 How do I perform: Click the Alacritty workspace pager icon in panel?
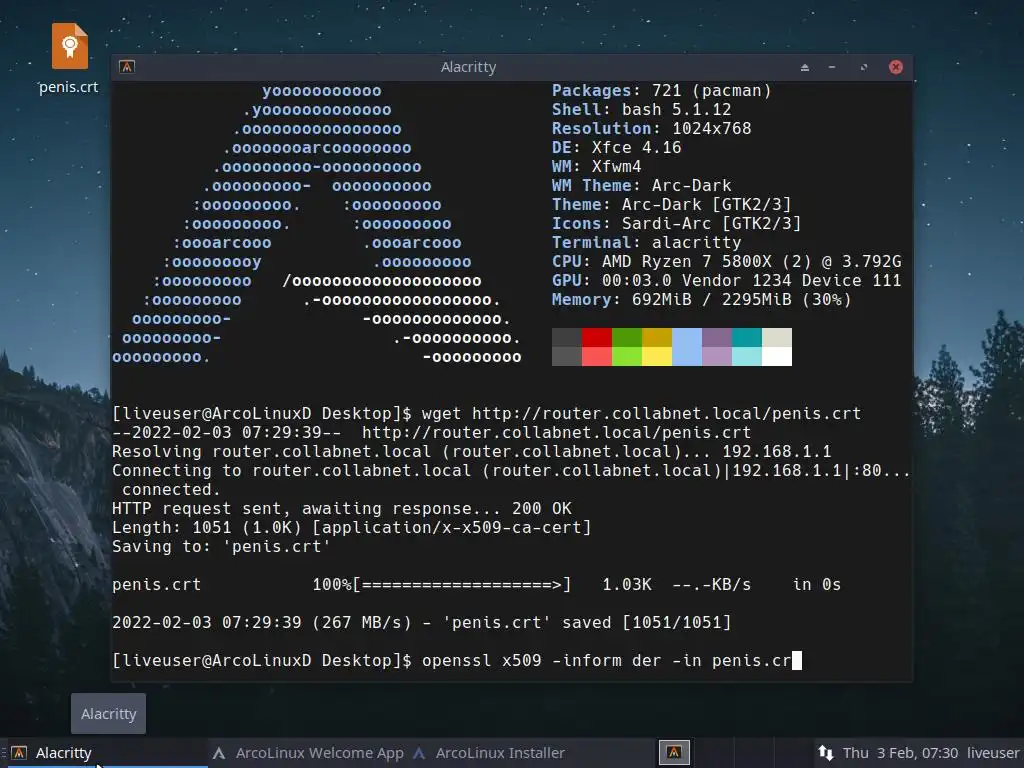point(674,753)
